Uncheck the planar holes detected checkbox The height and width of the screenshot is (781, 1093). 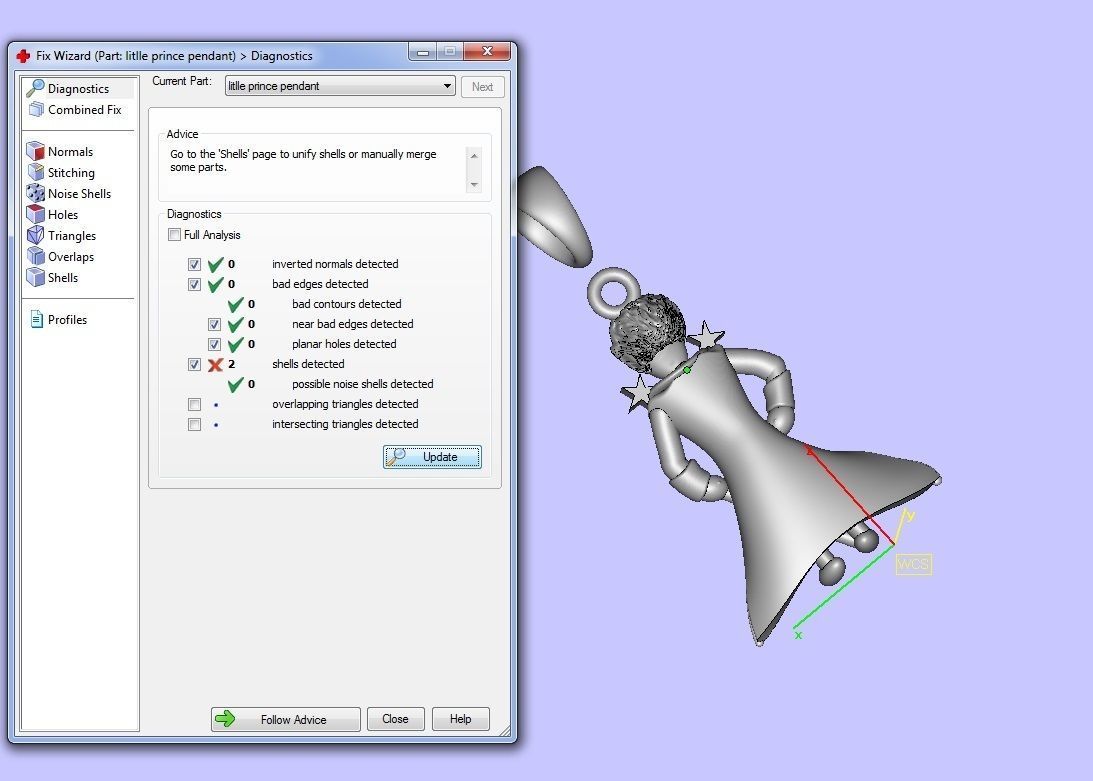[x=215, y=344]
